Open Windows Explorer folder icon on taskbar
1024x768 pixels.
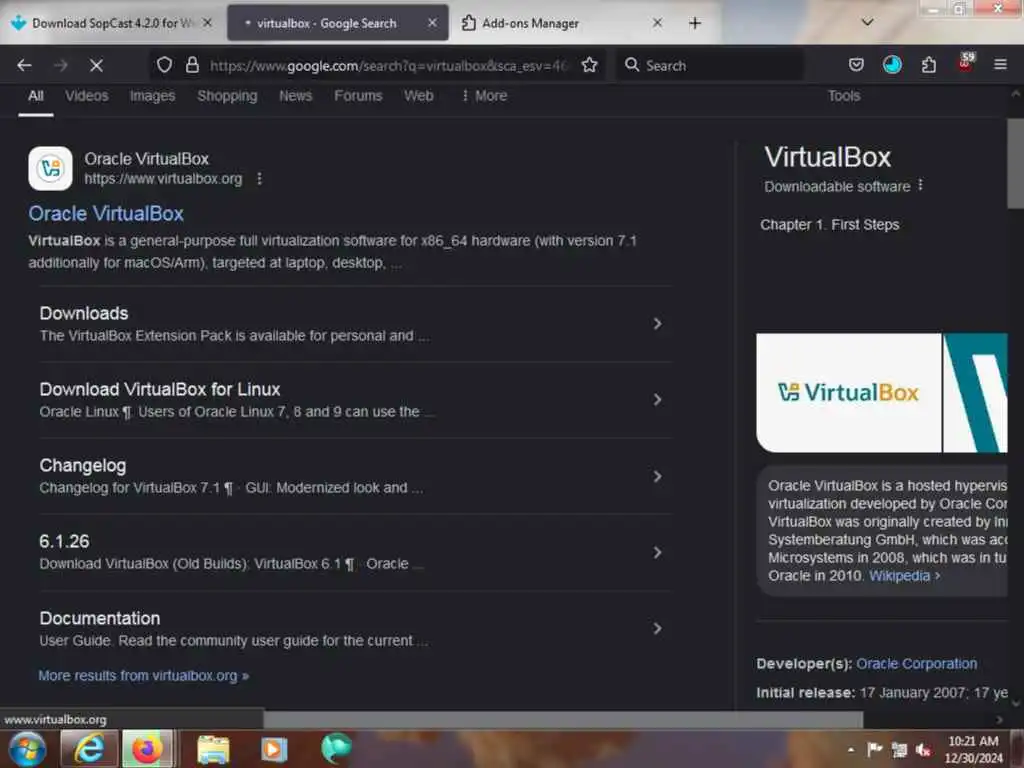coord(213,750)
